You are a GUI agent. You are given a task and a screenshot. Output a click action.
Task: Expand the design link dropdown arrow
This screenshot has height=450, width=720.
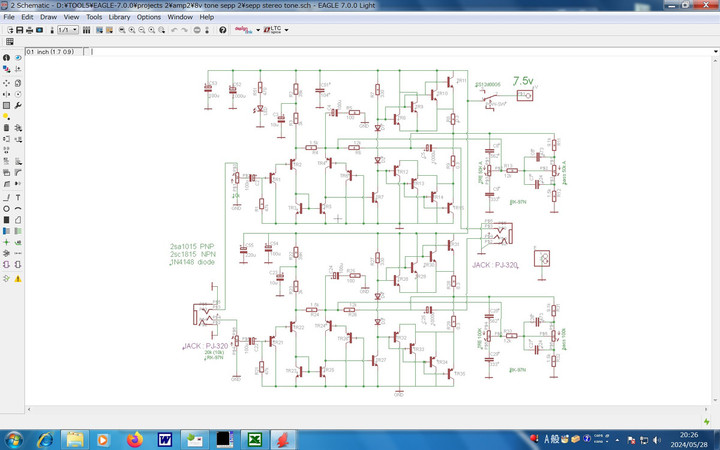point(258,30)
